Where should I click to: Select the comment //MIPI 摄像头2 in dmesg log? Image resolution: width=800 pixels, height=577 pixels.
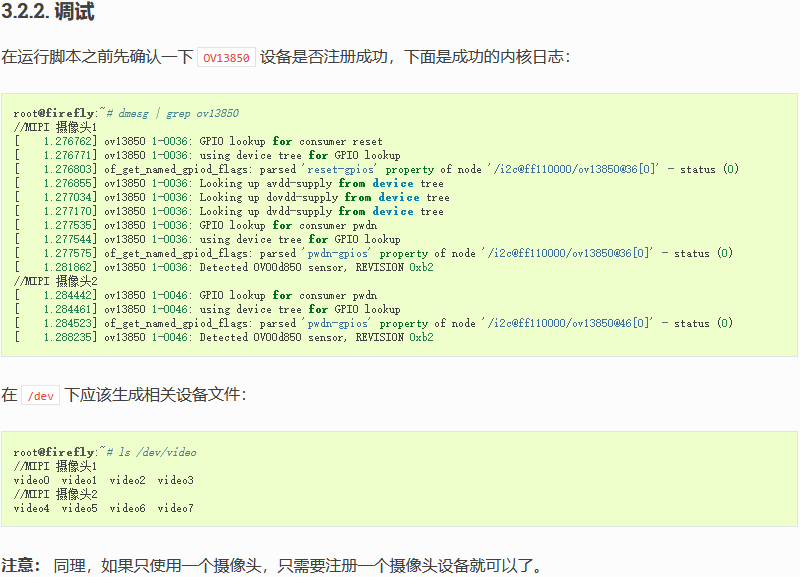coord(55,281)
